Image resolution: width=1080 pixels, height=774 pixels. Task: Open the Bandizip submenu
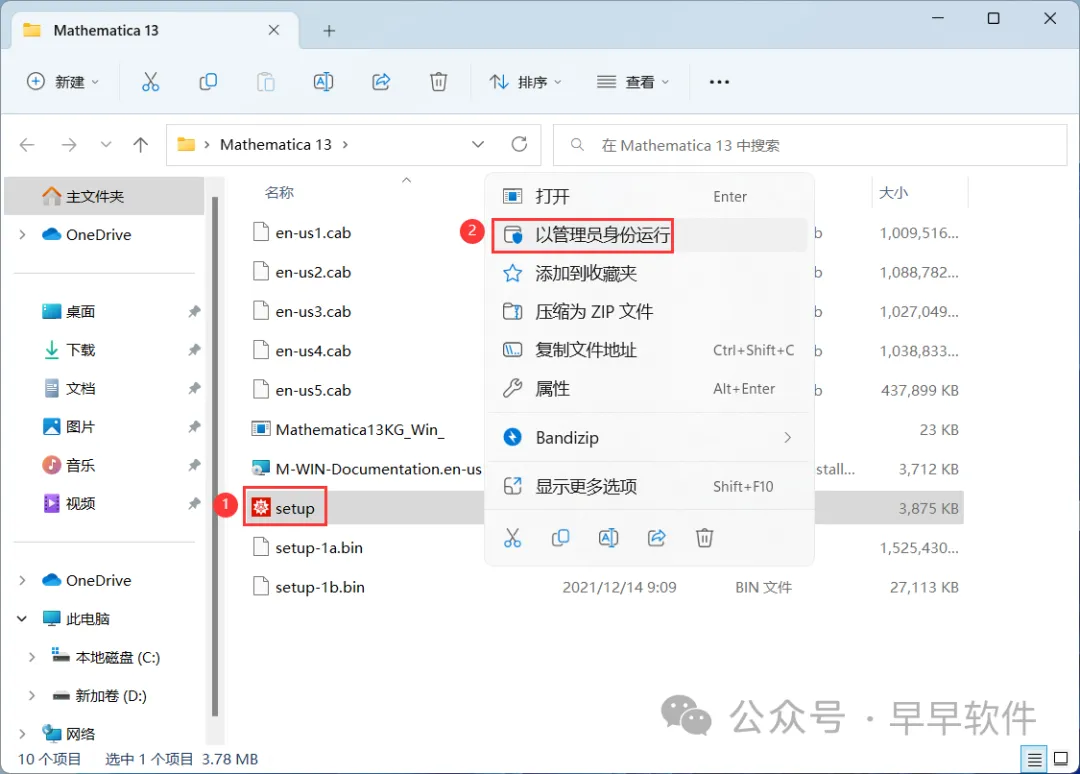click(649, 437)
